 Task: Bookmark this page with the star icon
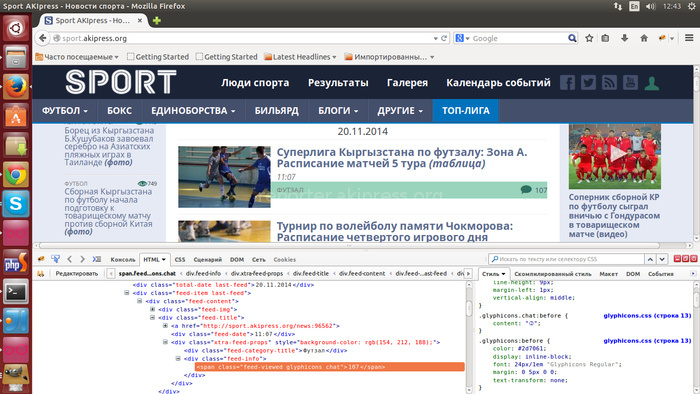point(589,38)
